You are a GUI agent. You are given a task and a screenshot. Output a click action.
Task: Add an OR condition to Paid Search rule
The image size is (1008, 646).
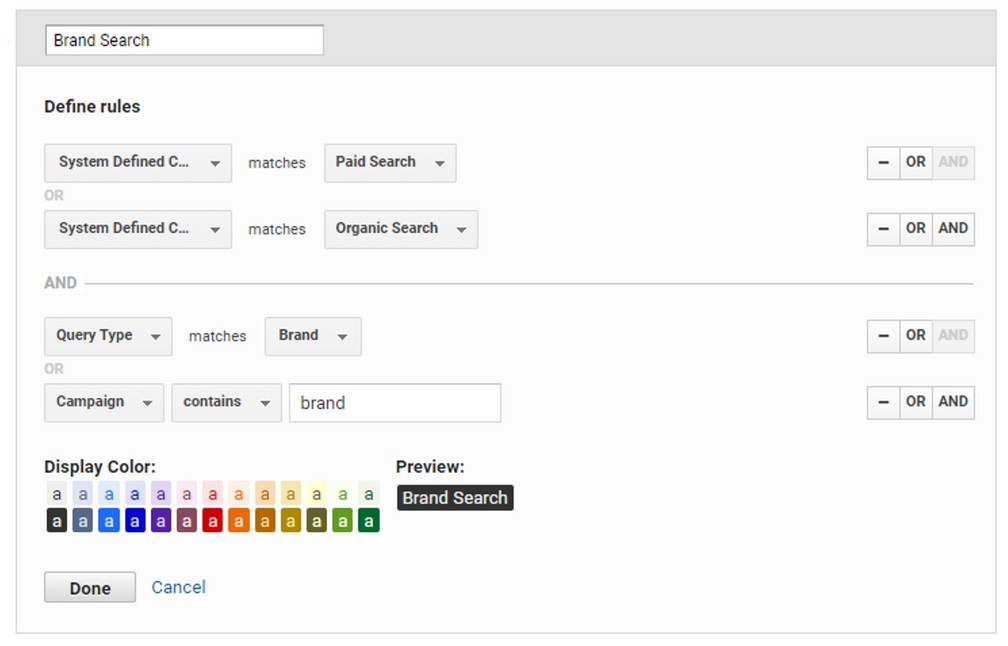point(915,163)
